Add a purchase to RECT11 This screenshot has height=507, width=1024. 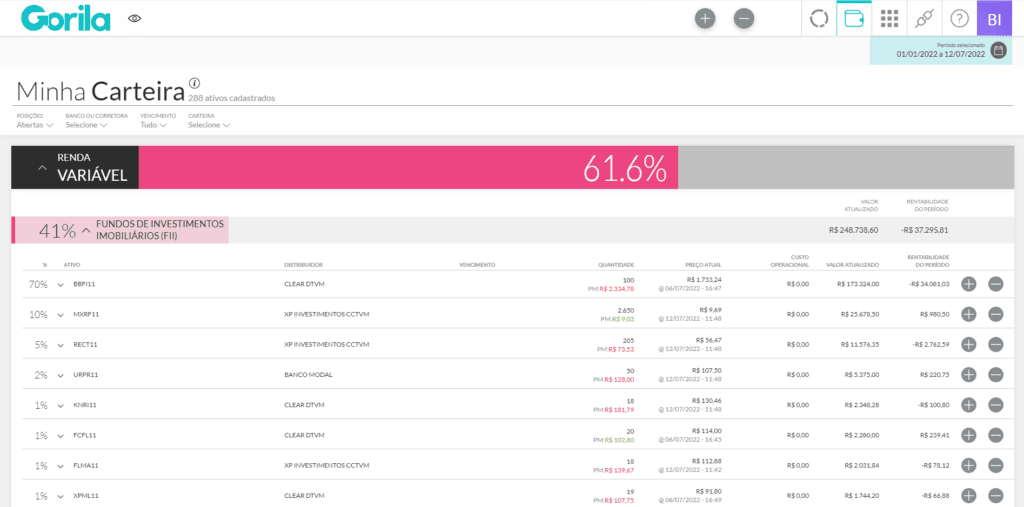pos(968,344)
